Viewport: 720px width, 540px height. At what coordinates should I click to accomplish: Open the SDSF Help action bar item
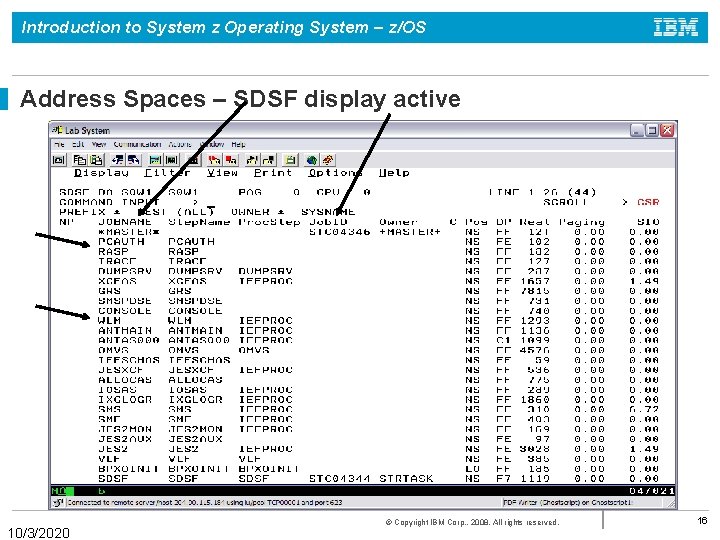click(394, 173)
